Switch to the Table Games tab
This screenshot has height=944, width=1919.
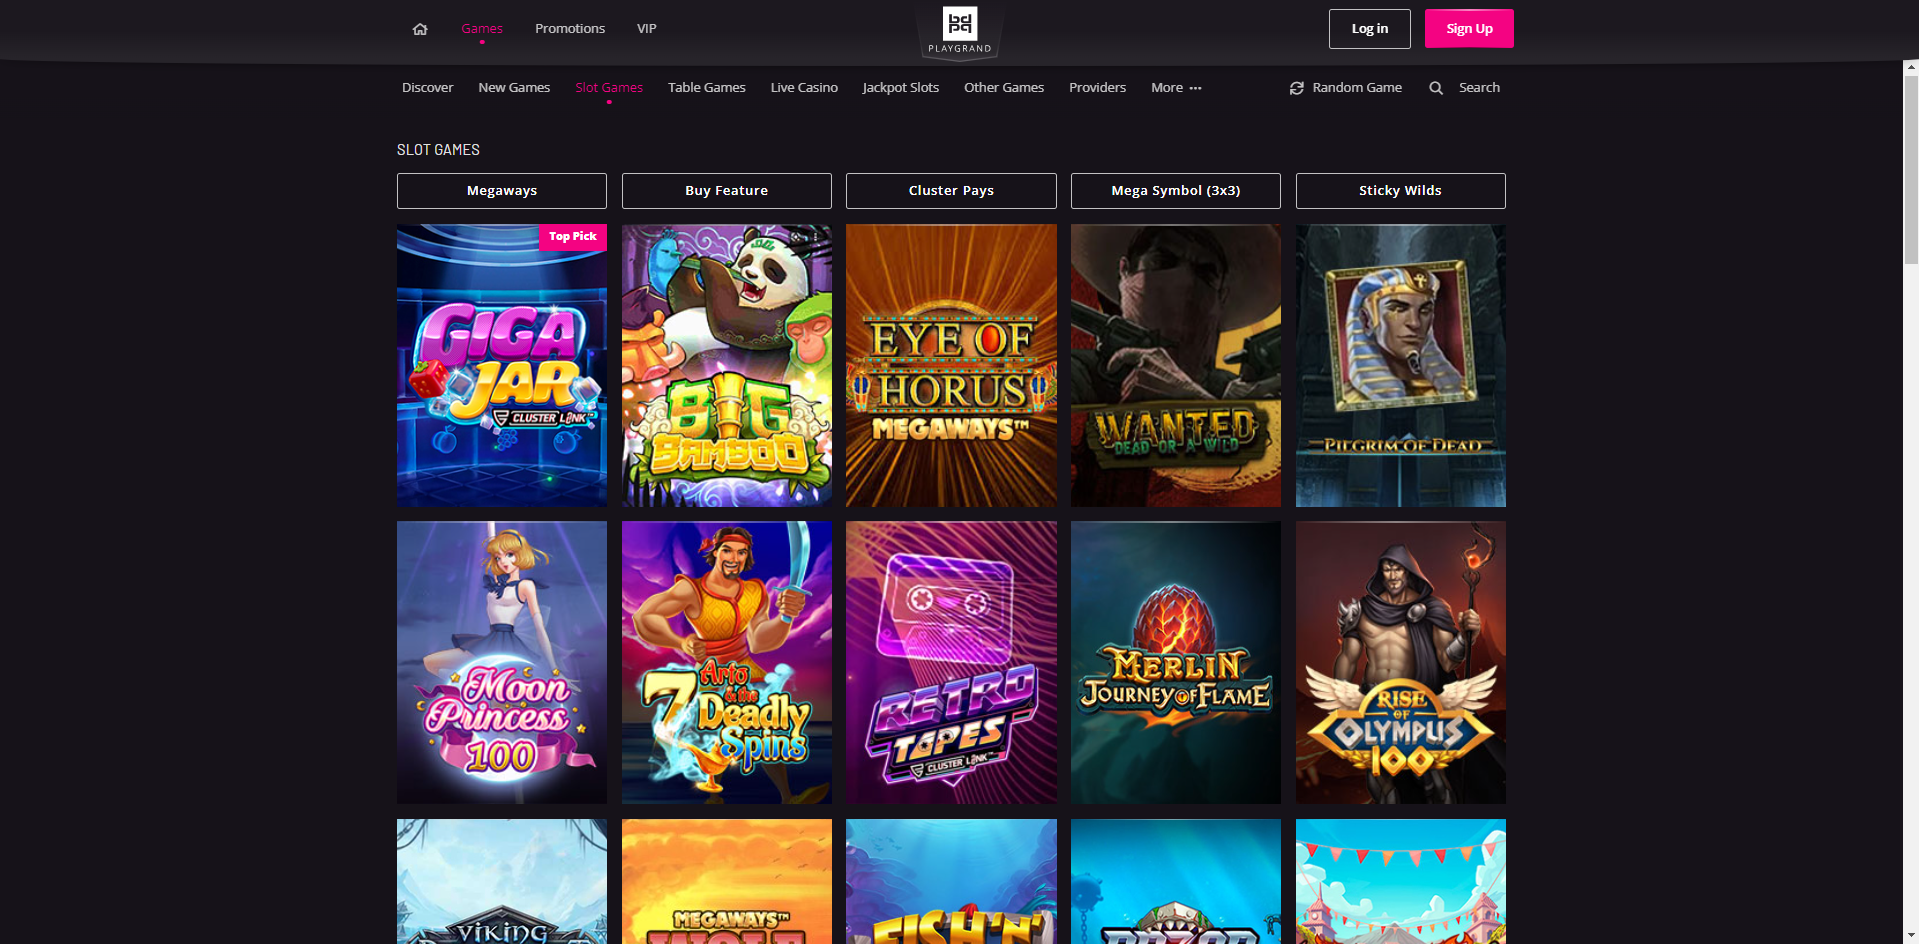[707, 88]
